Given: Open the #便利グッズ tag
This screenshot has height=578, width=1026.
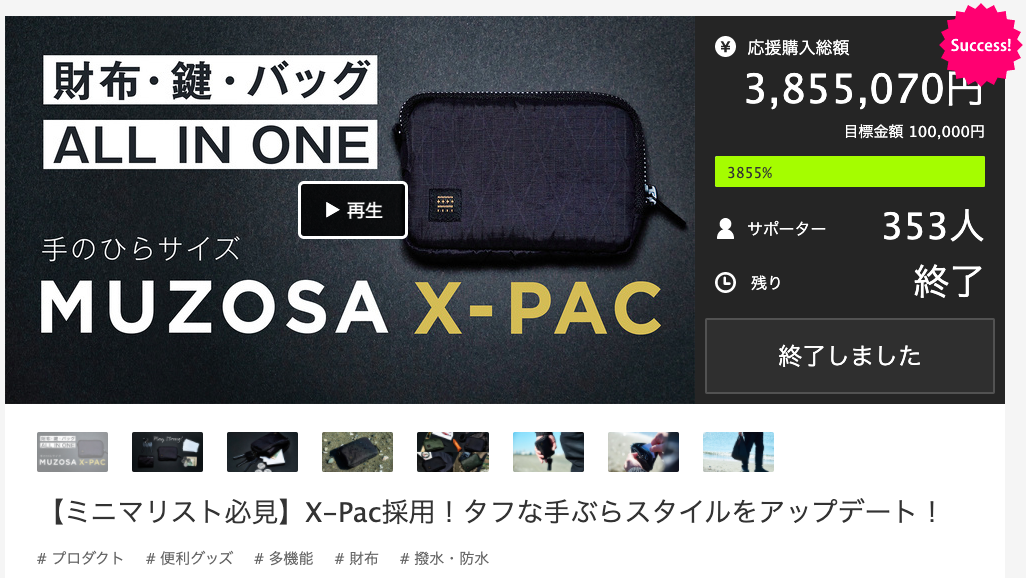Looking at the screenshot, I should coord(190,558).
